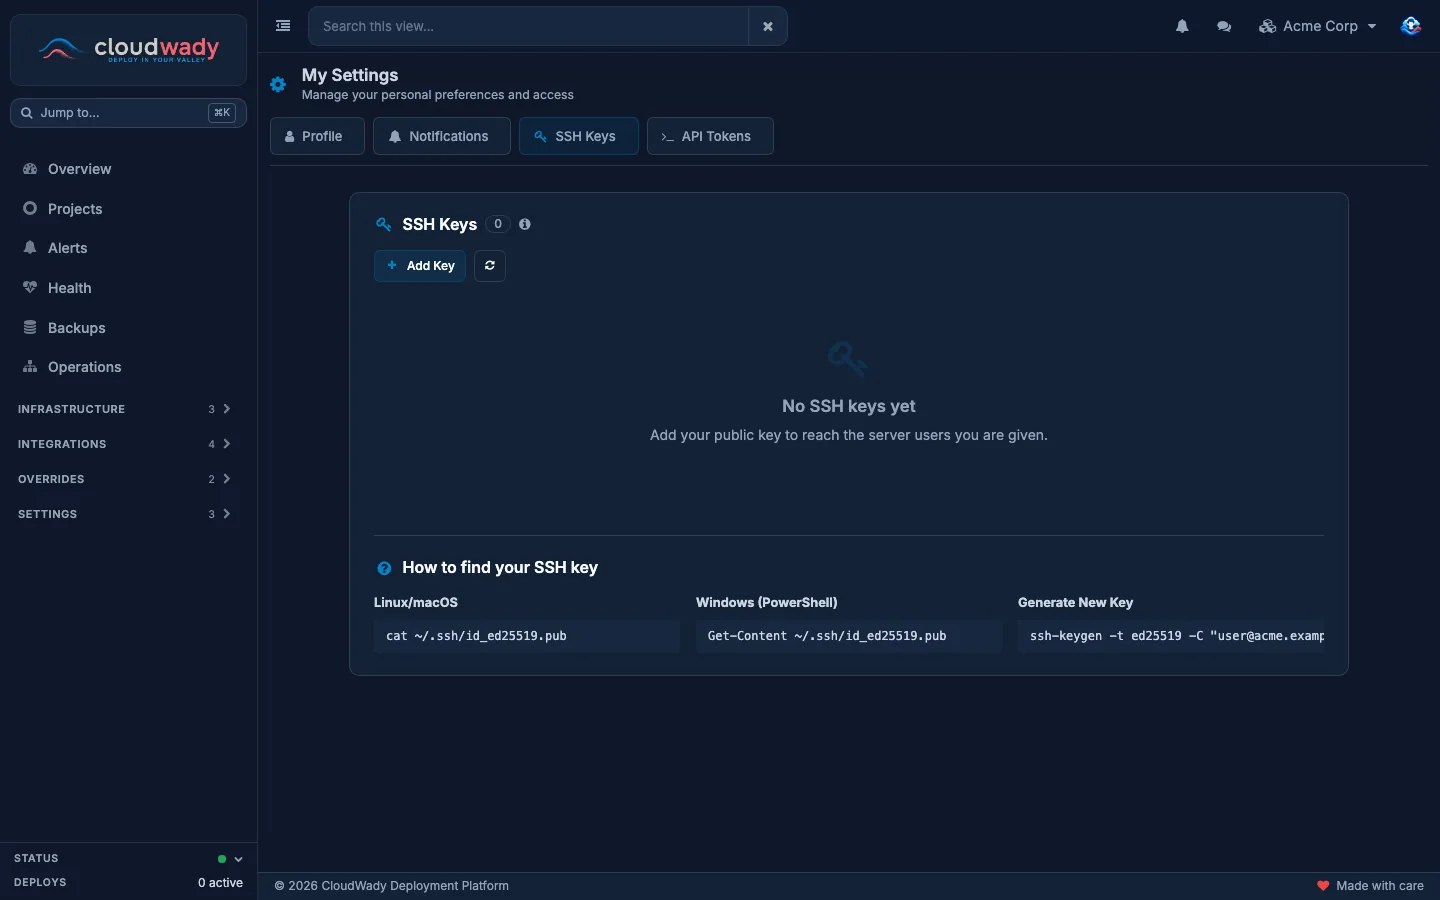
Task: Open Projects in sidebar
Action: (128, 209)
